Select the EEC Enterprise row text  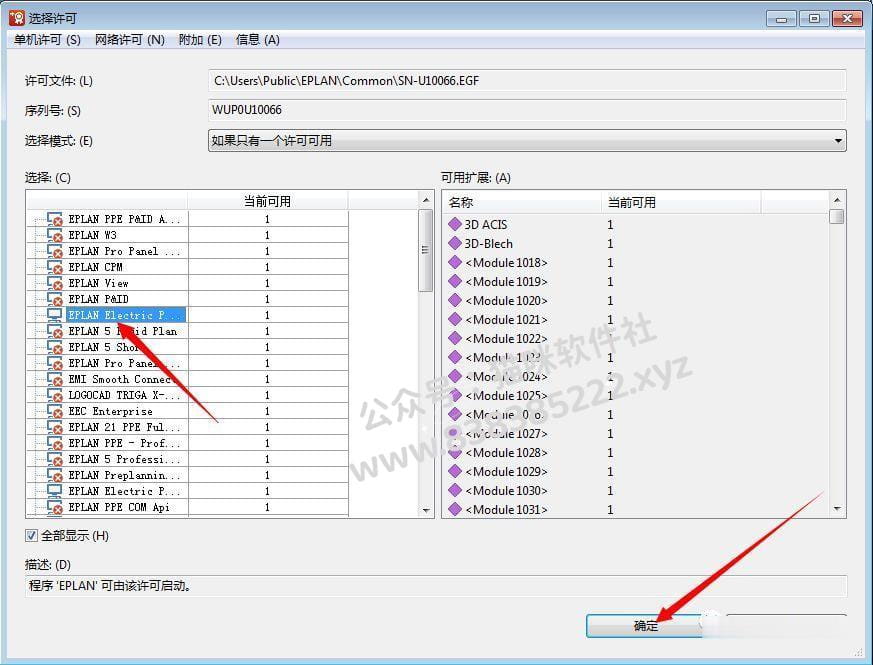tap(110, 411)
